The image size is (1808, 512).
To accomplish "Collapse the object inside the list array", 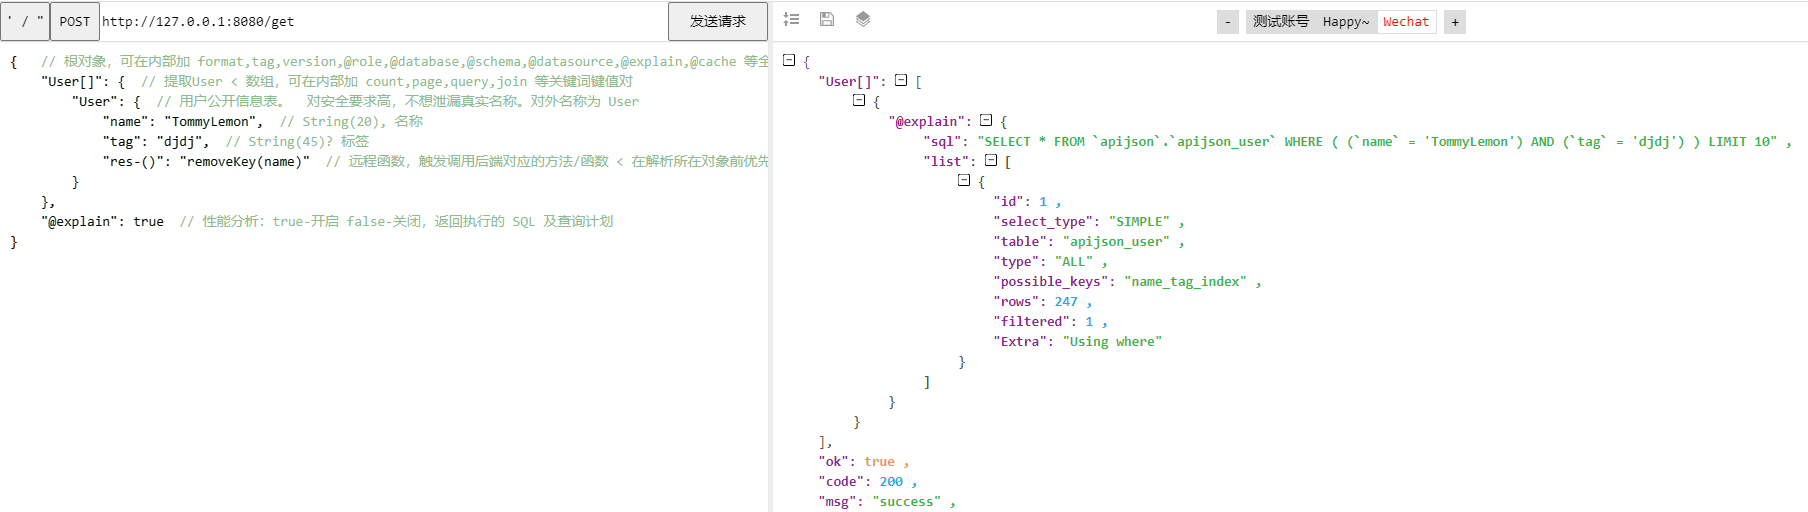I will click(x=964, y=180).
